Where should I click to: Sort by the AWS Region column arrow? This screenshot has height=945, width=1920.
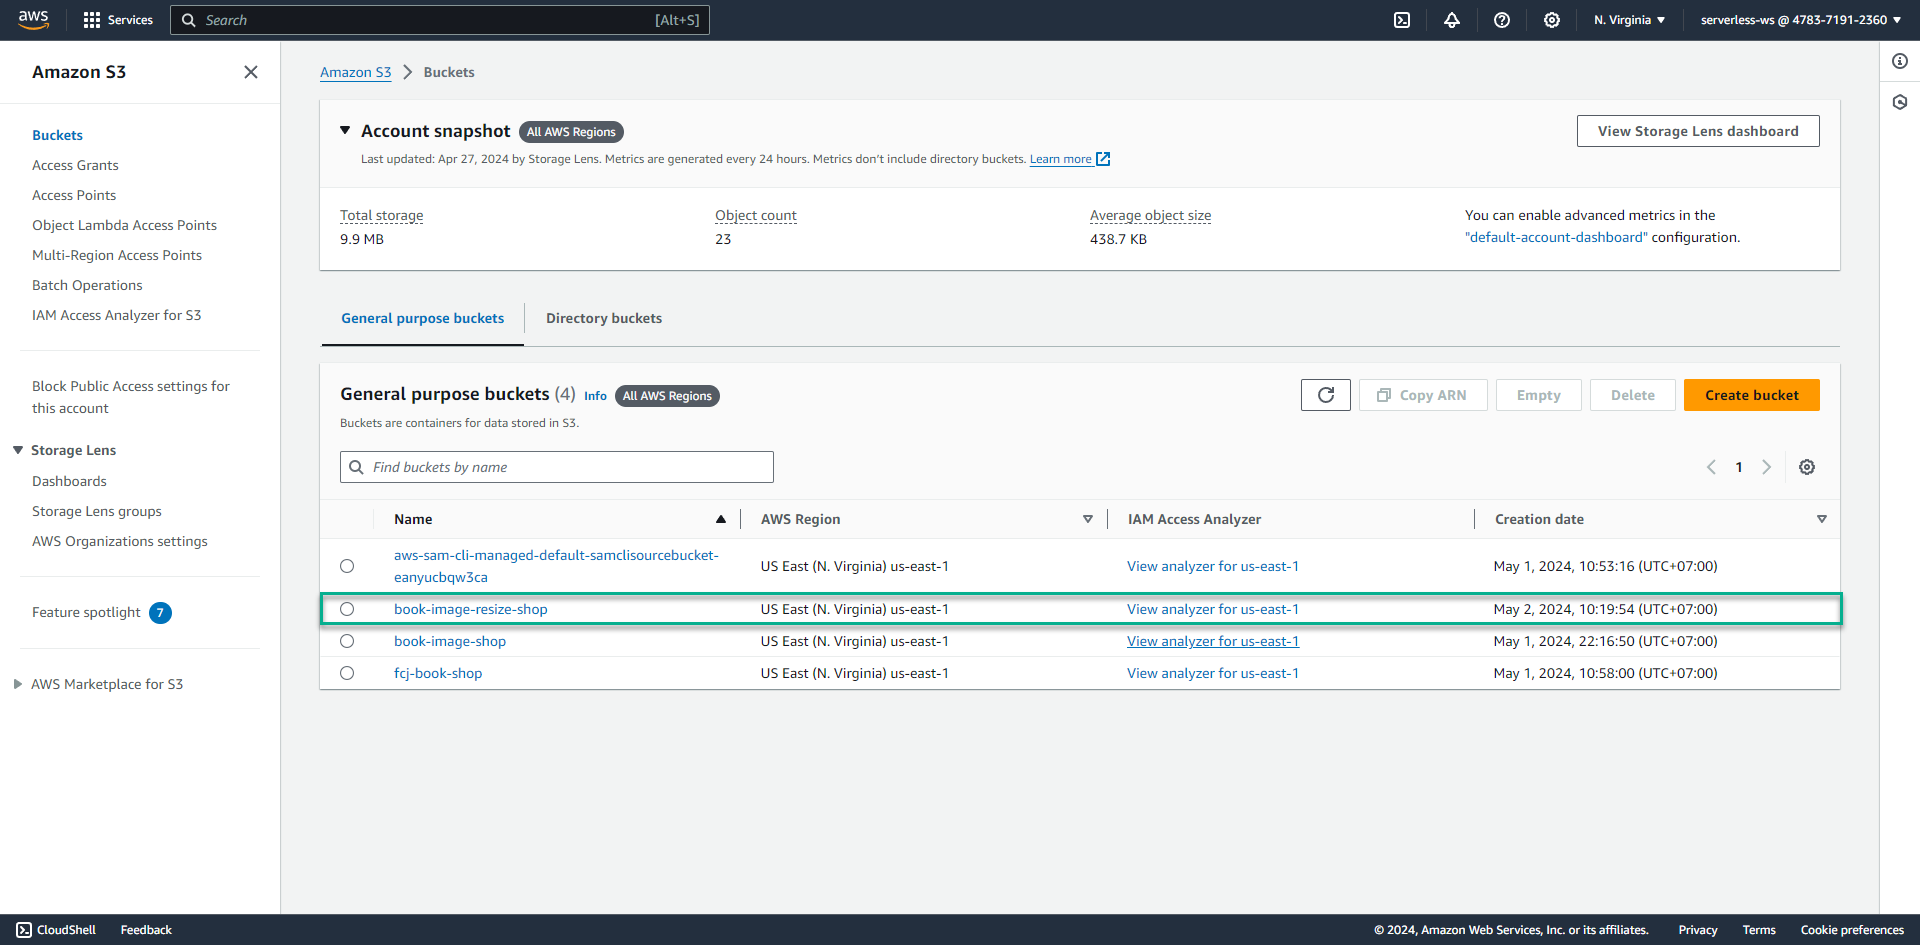click(1088, 519)
